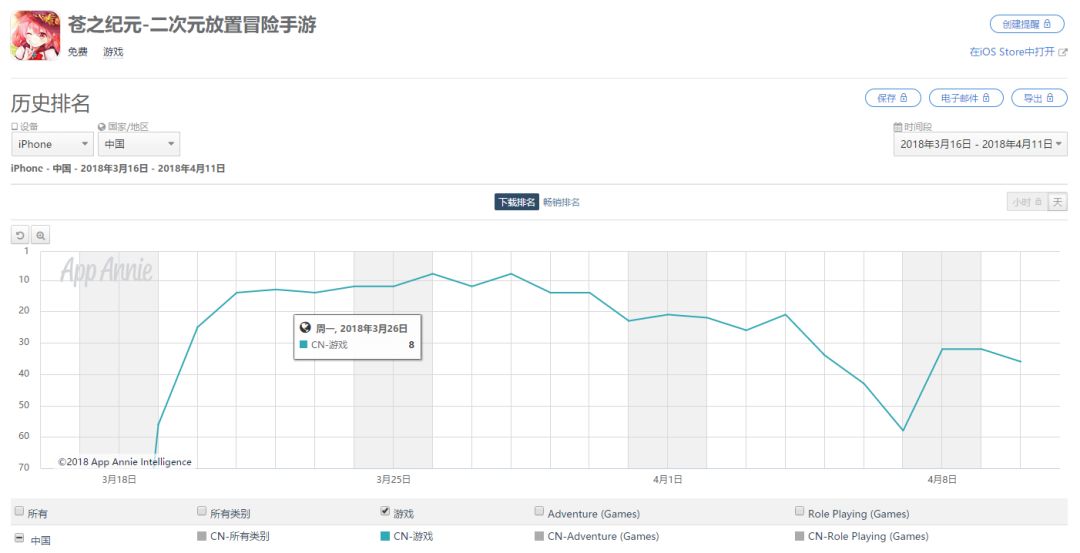Image resolution: width=1080 pixels, height=553 pixels.
Task: Click the 保存 button
Action: pyautogui.click(x=892, y=98)
